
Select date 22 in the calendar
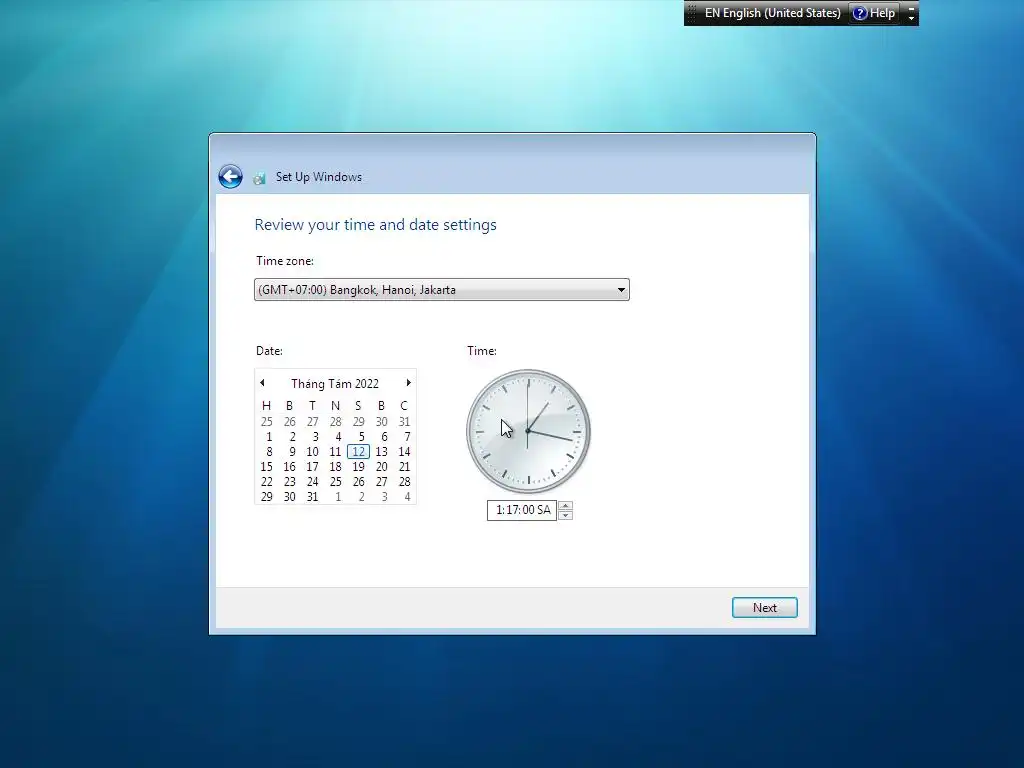(266, 482)
